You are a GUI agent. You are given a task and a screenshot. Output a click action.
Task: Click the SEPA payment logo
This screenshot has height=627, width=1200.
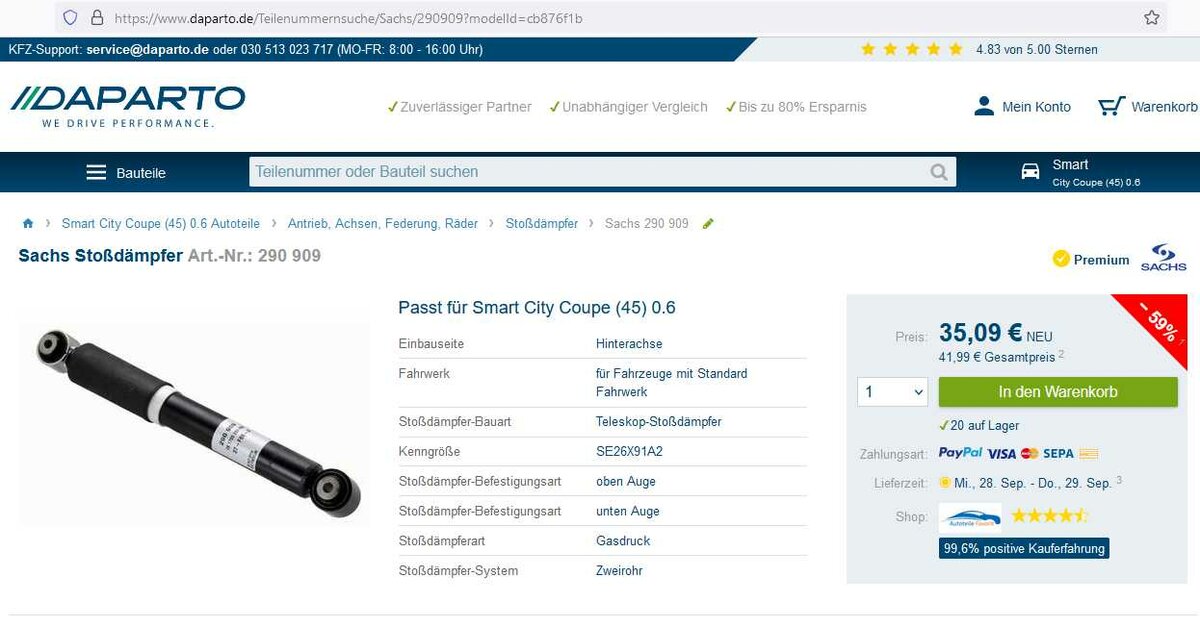coord(1058,453)
